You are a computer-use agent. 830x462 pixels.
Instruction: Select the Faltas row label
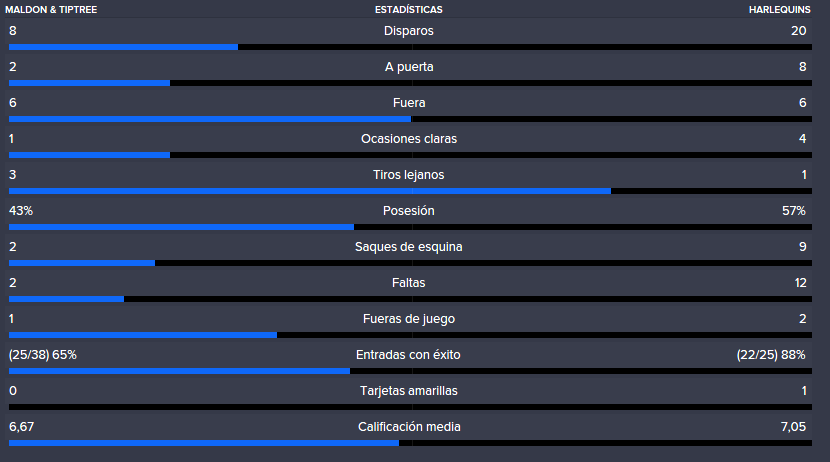click(x=408, y=283)
